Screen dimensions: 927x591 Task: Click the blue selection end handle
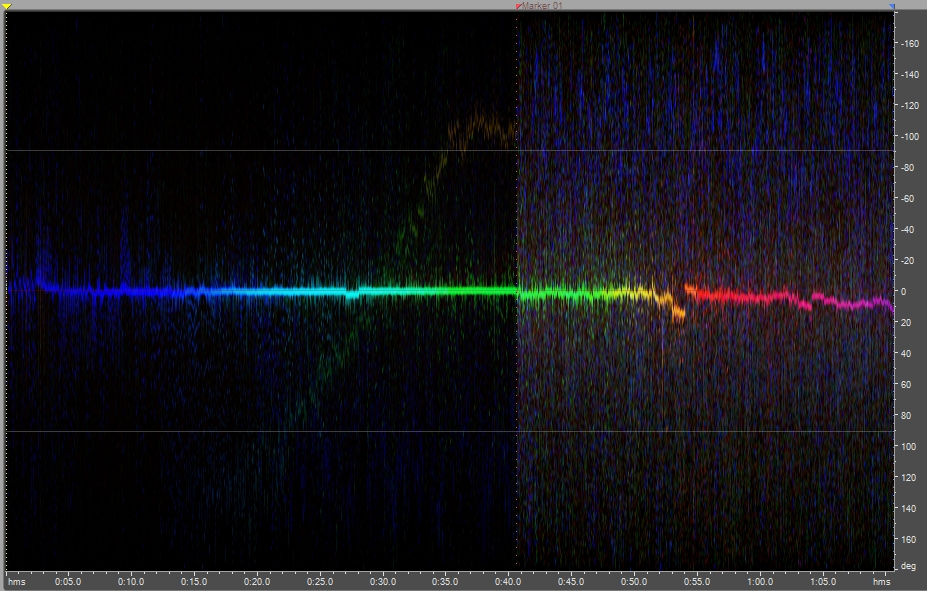(892, 6)
